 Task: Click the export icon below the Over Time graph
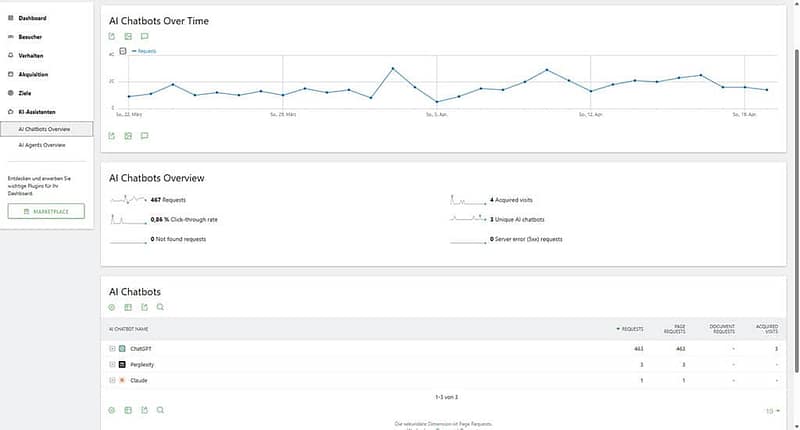tap(112, 136)
